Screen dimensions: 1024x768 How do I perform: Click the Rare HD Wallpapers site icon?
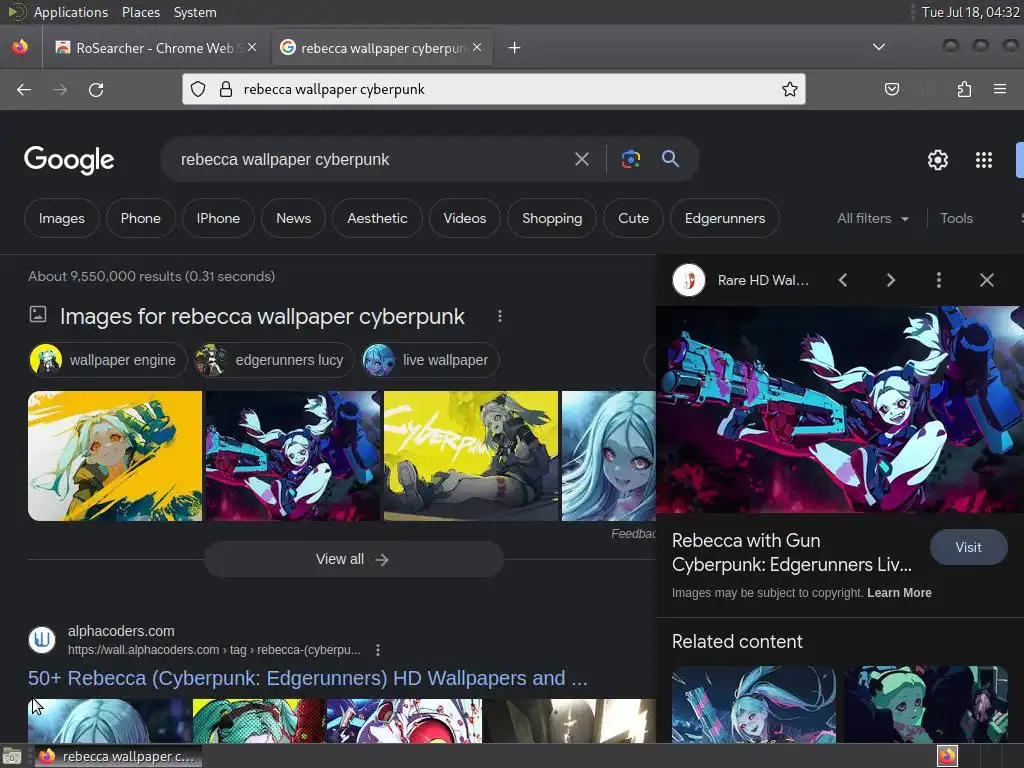pyautogui.click(x=689, y=280)
